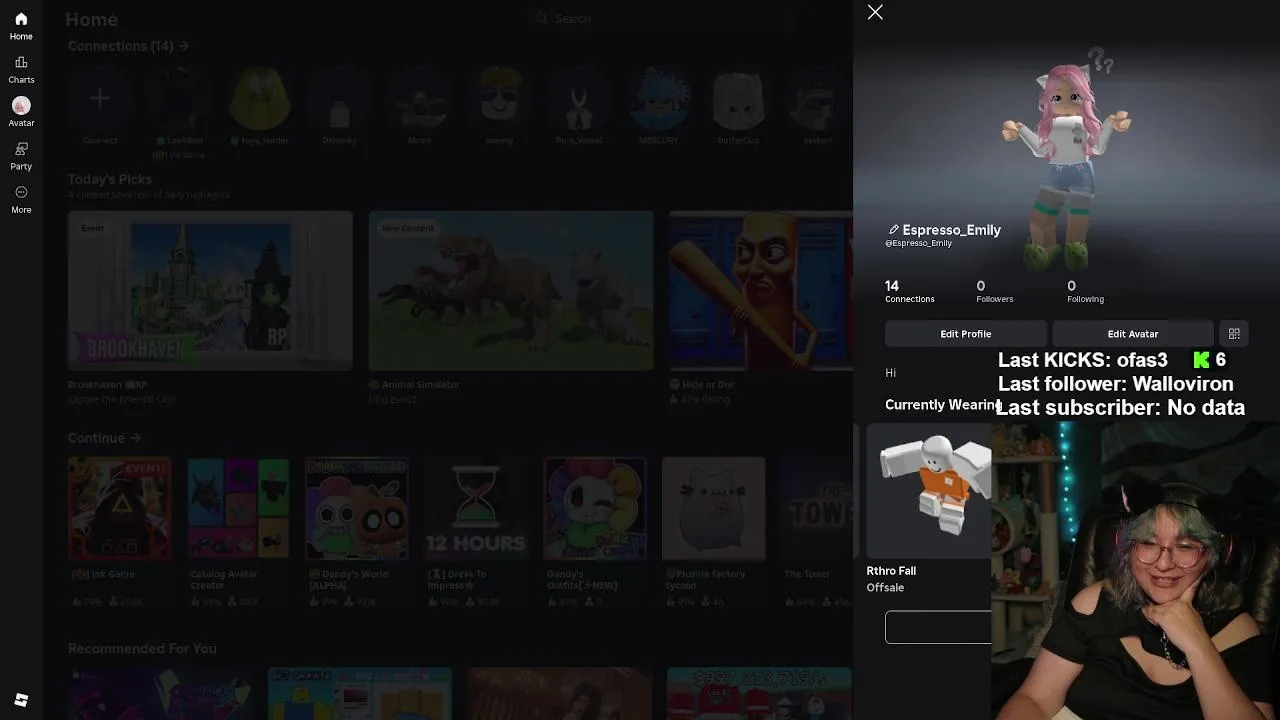Open the MERCURY connection avatar
This screenshot has height=720, width=1280.
pyautogui.click(x=659, y=98)
